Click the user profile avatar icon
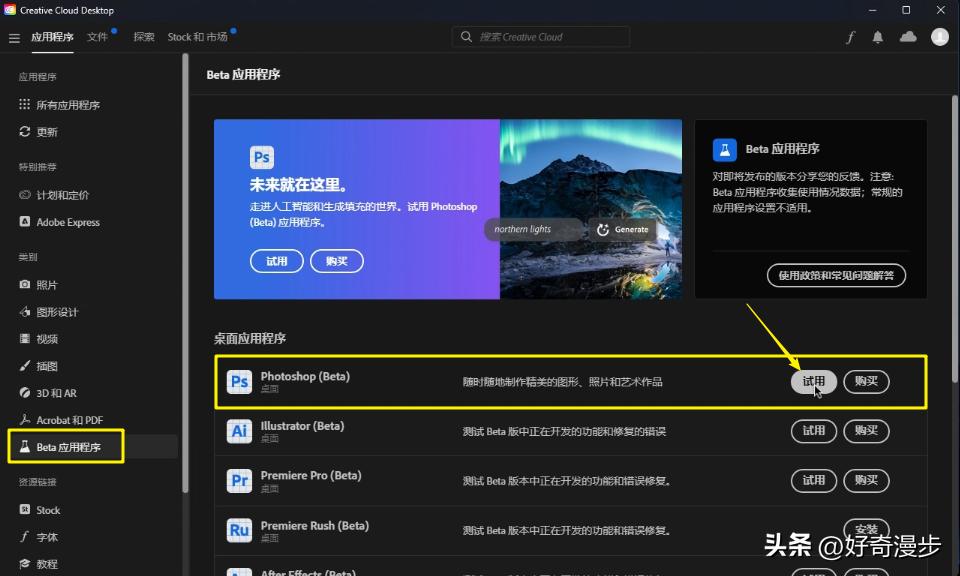This screenshot has height=576, width=960. point(938,36)
